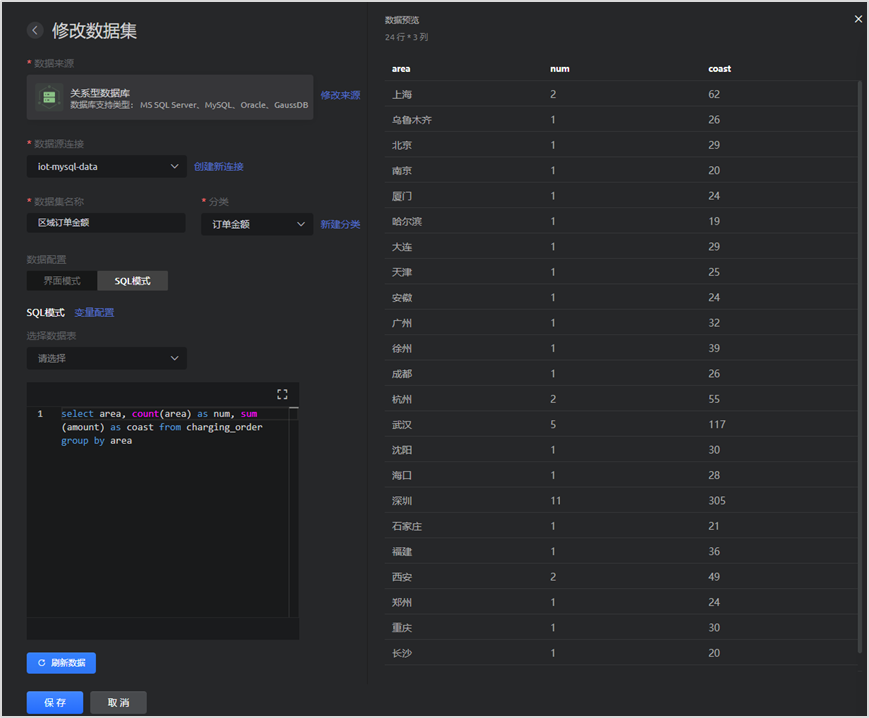Click the 修改来源 link
This screenshot has height=718, width=869.
point(340,95)
